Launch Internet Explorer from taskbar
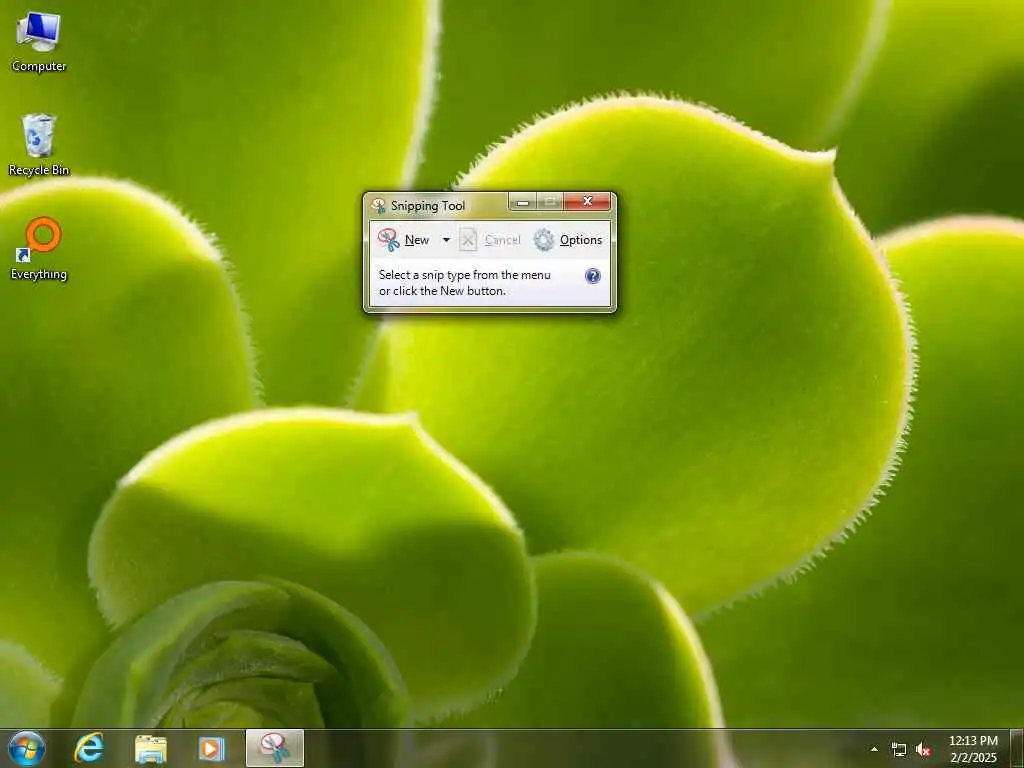1024x768 pixels. coord(89,748)
